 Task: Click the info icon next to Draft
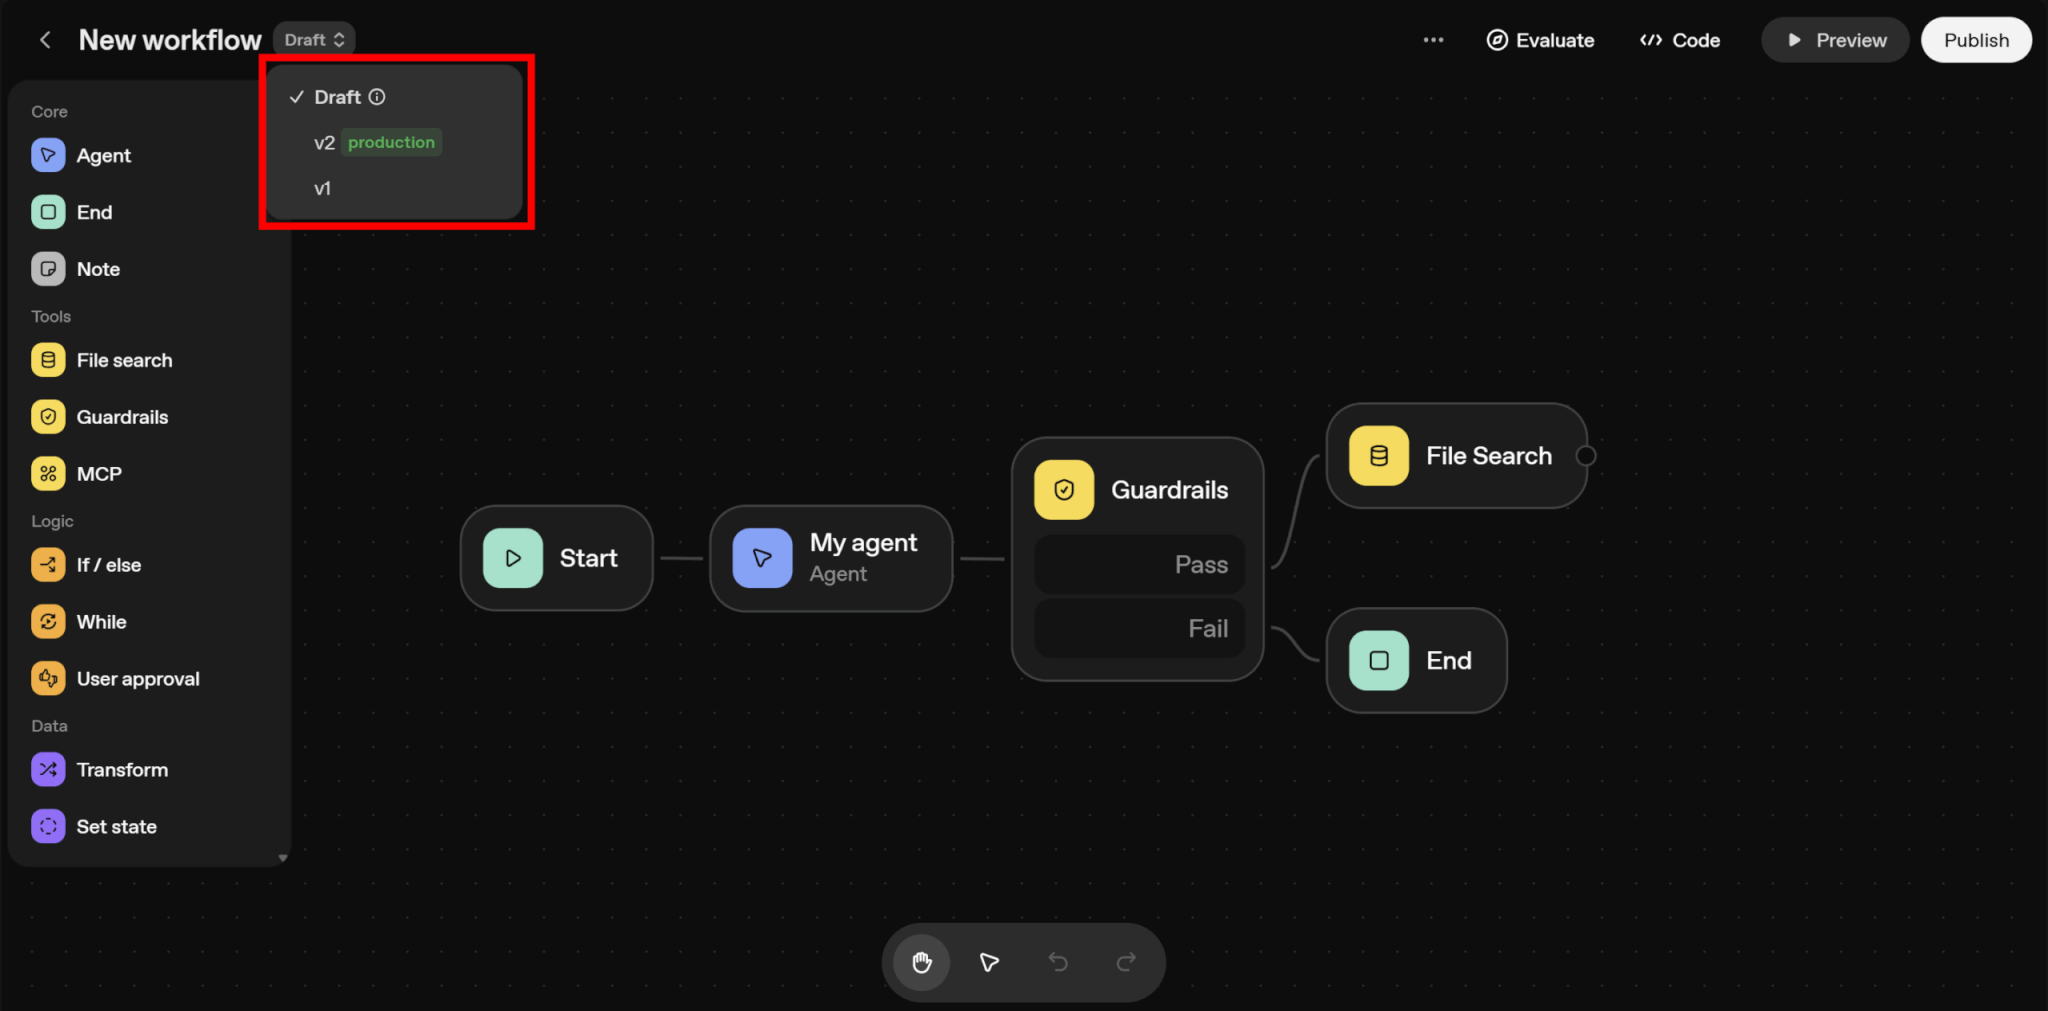click(377, 97)
